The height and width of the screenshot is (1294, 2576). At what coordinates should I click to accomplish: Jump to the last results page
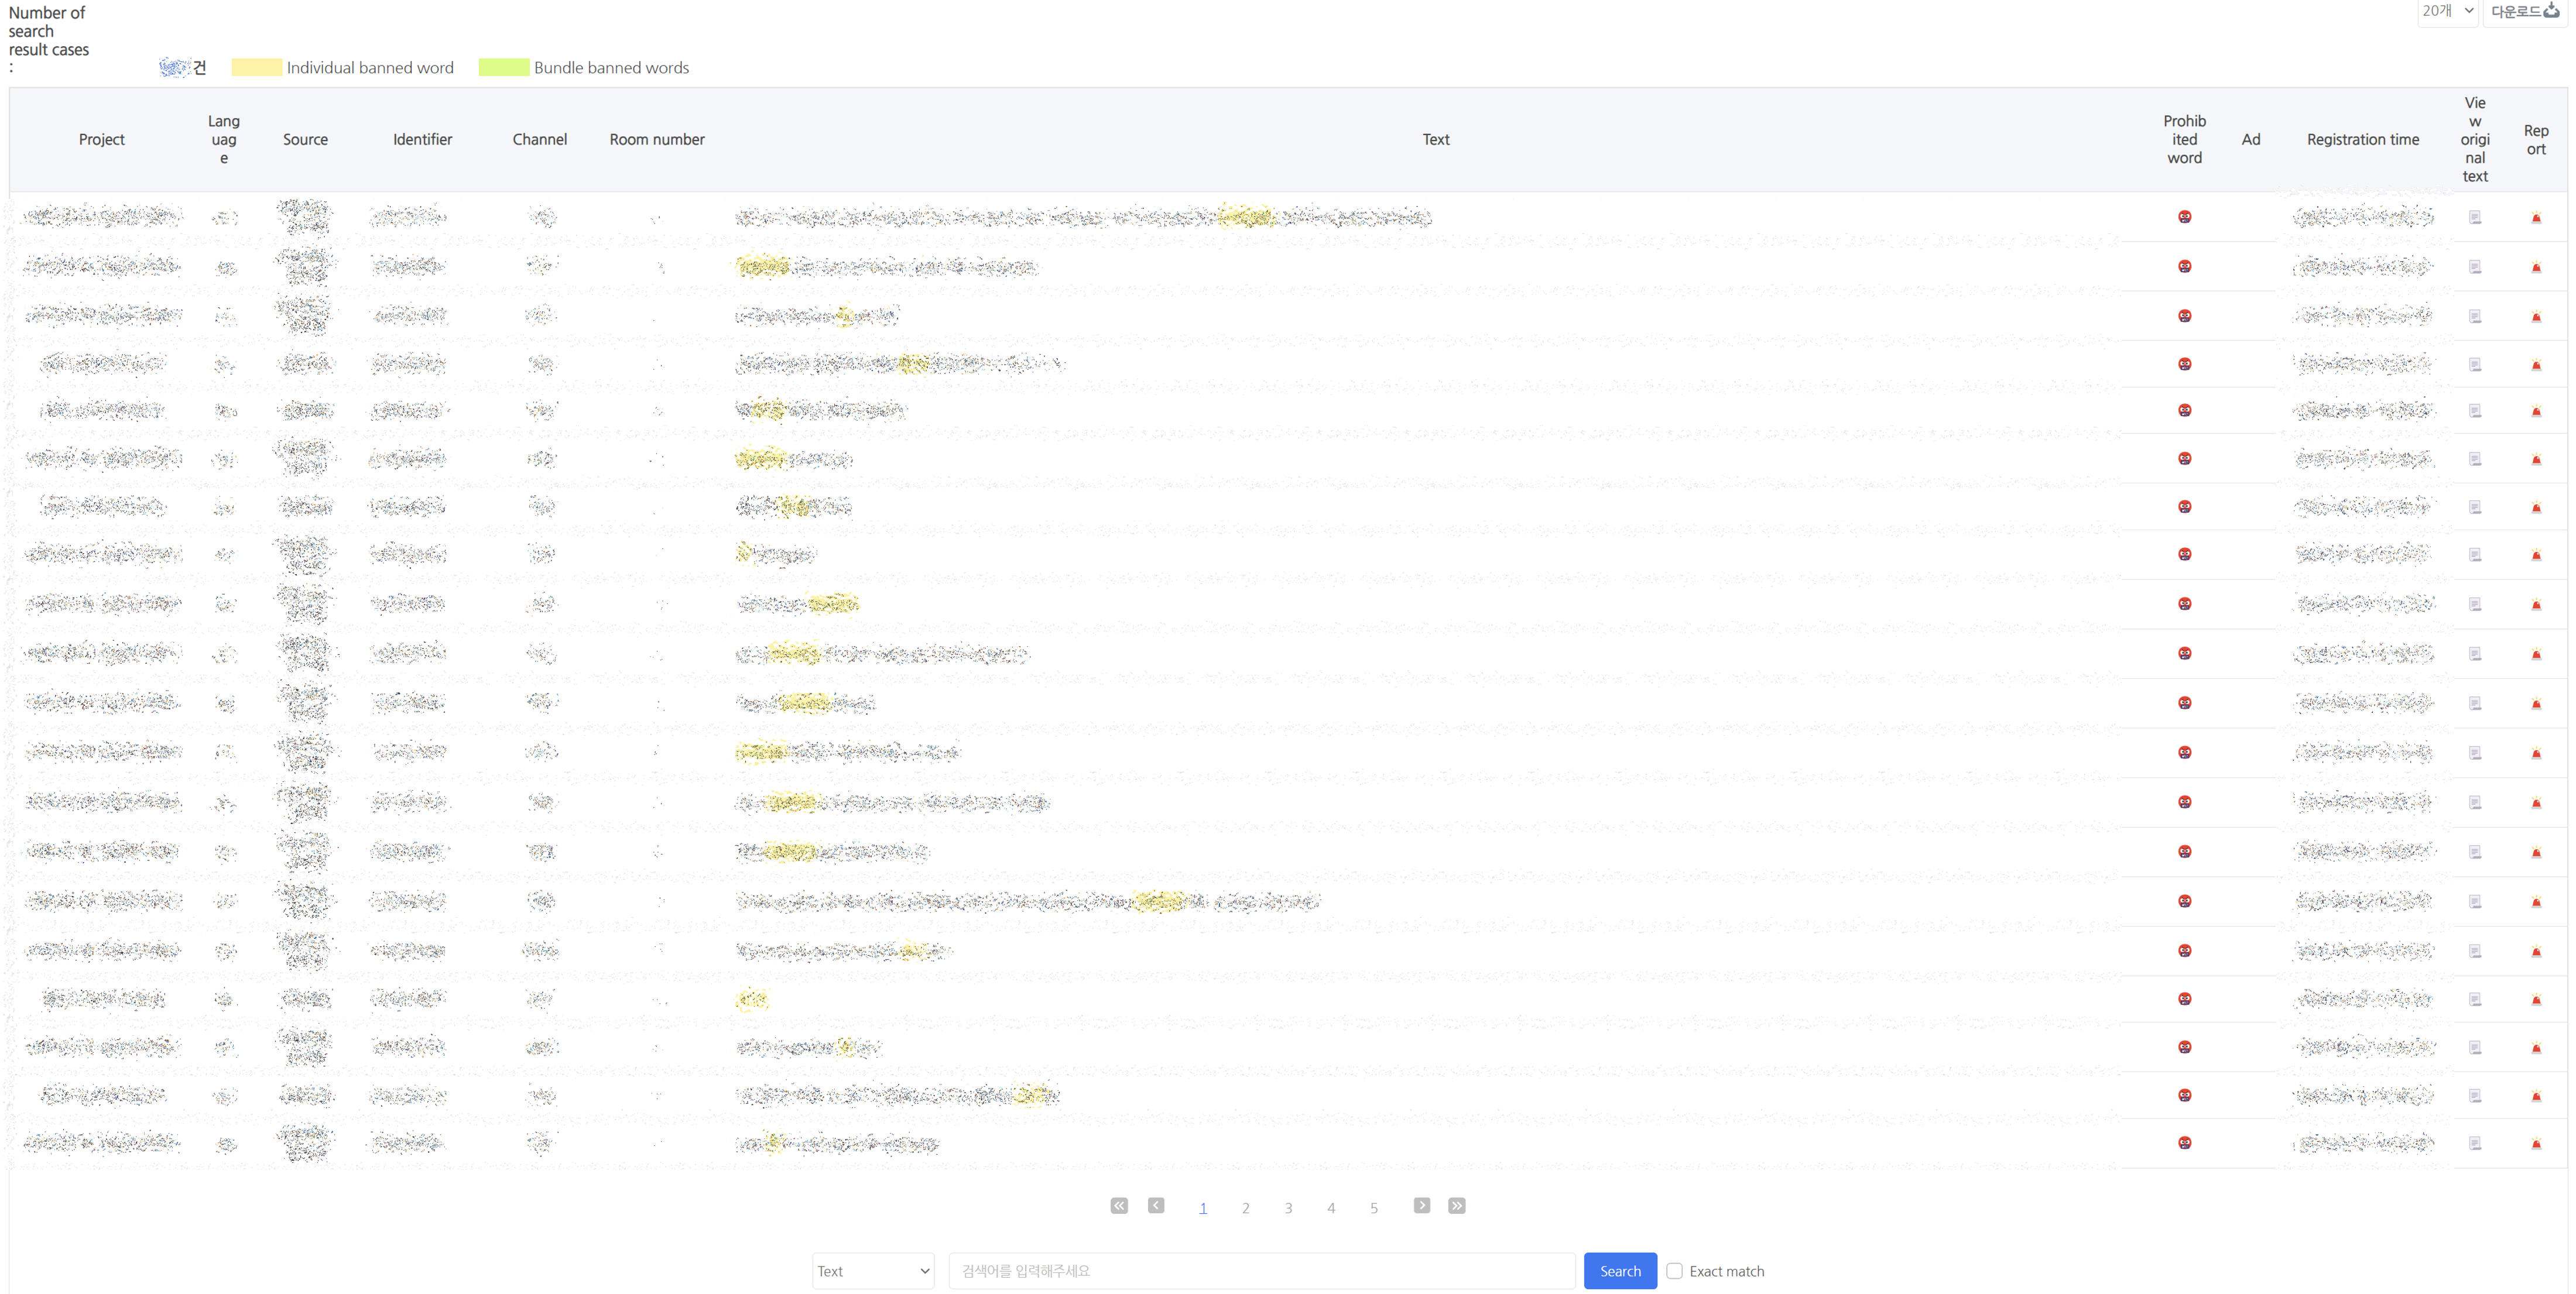point(1457,1206)
